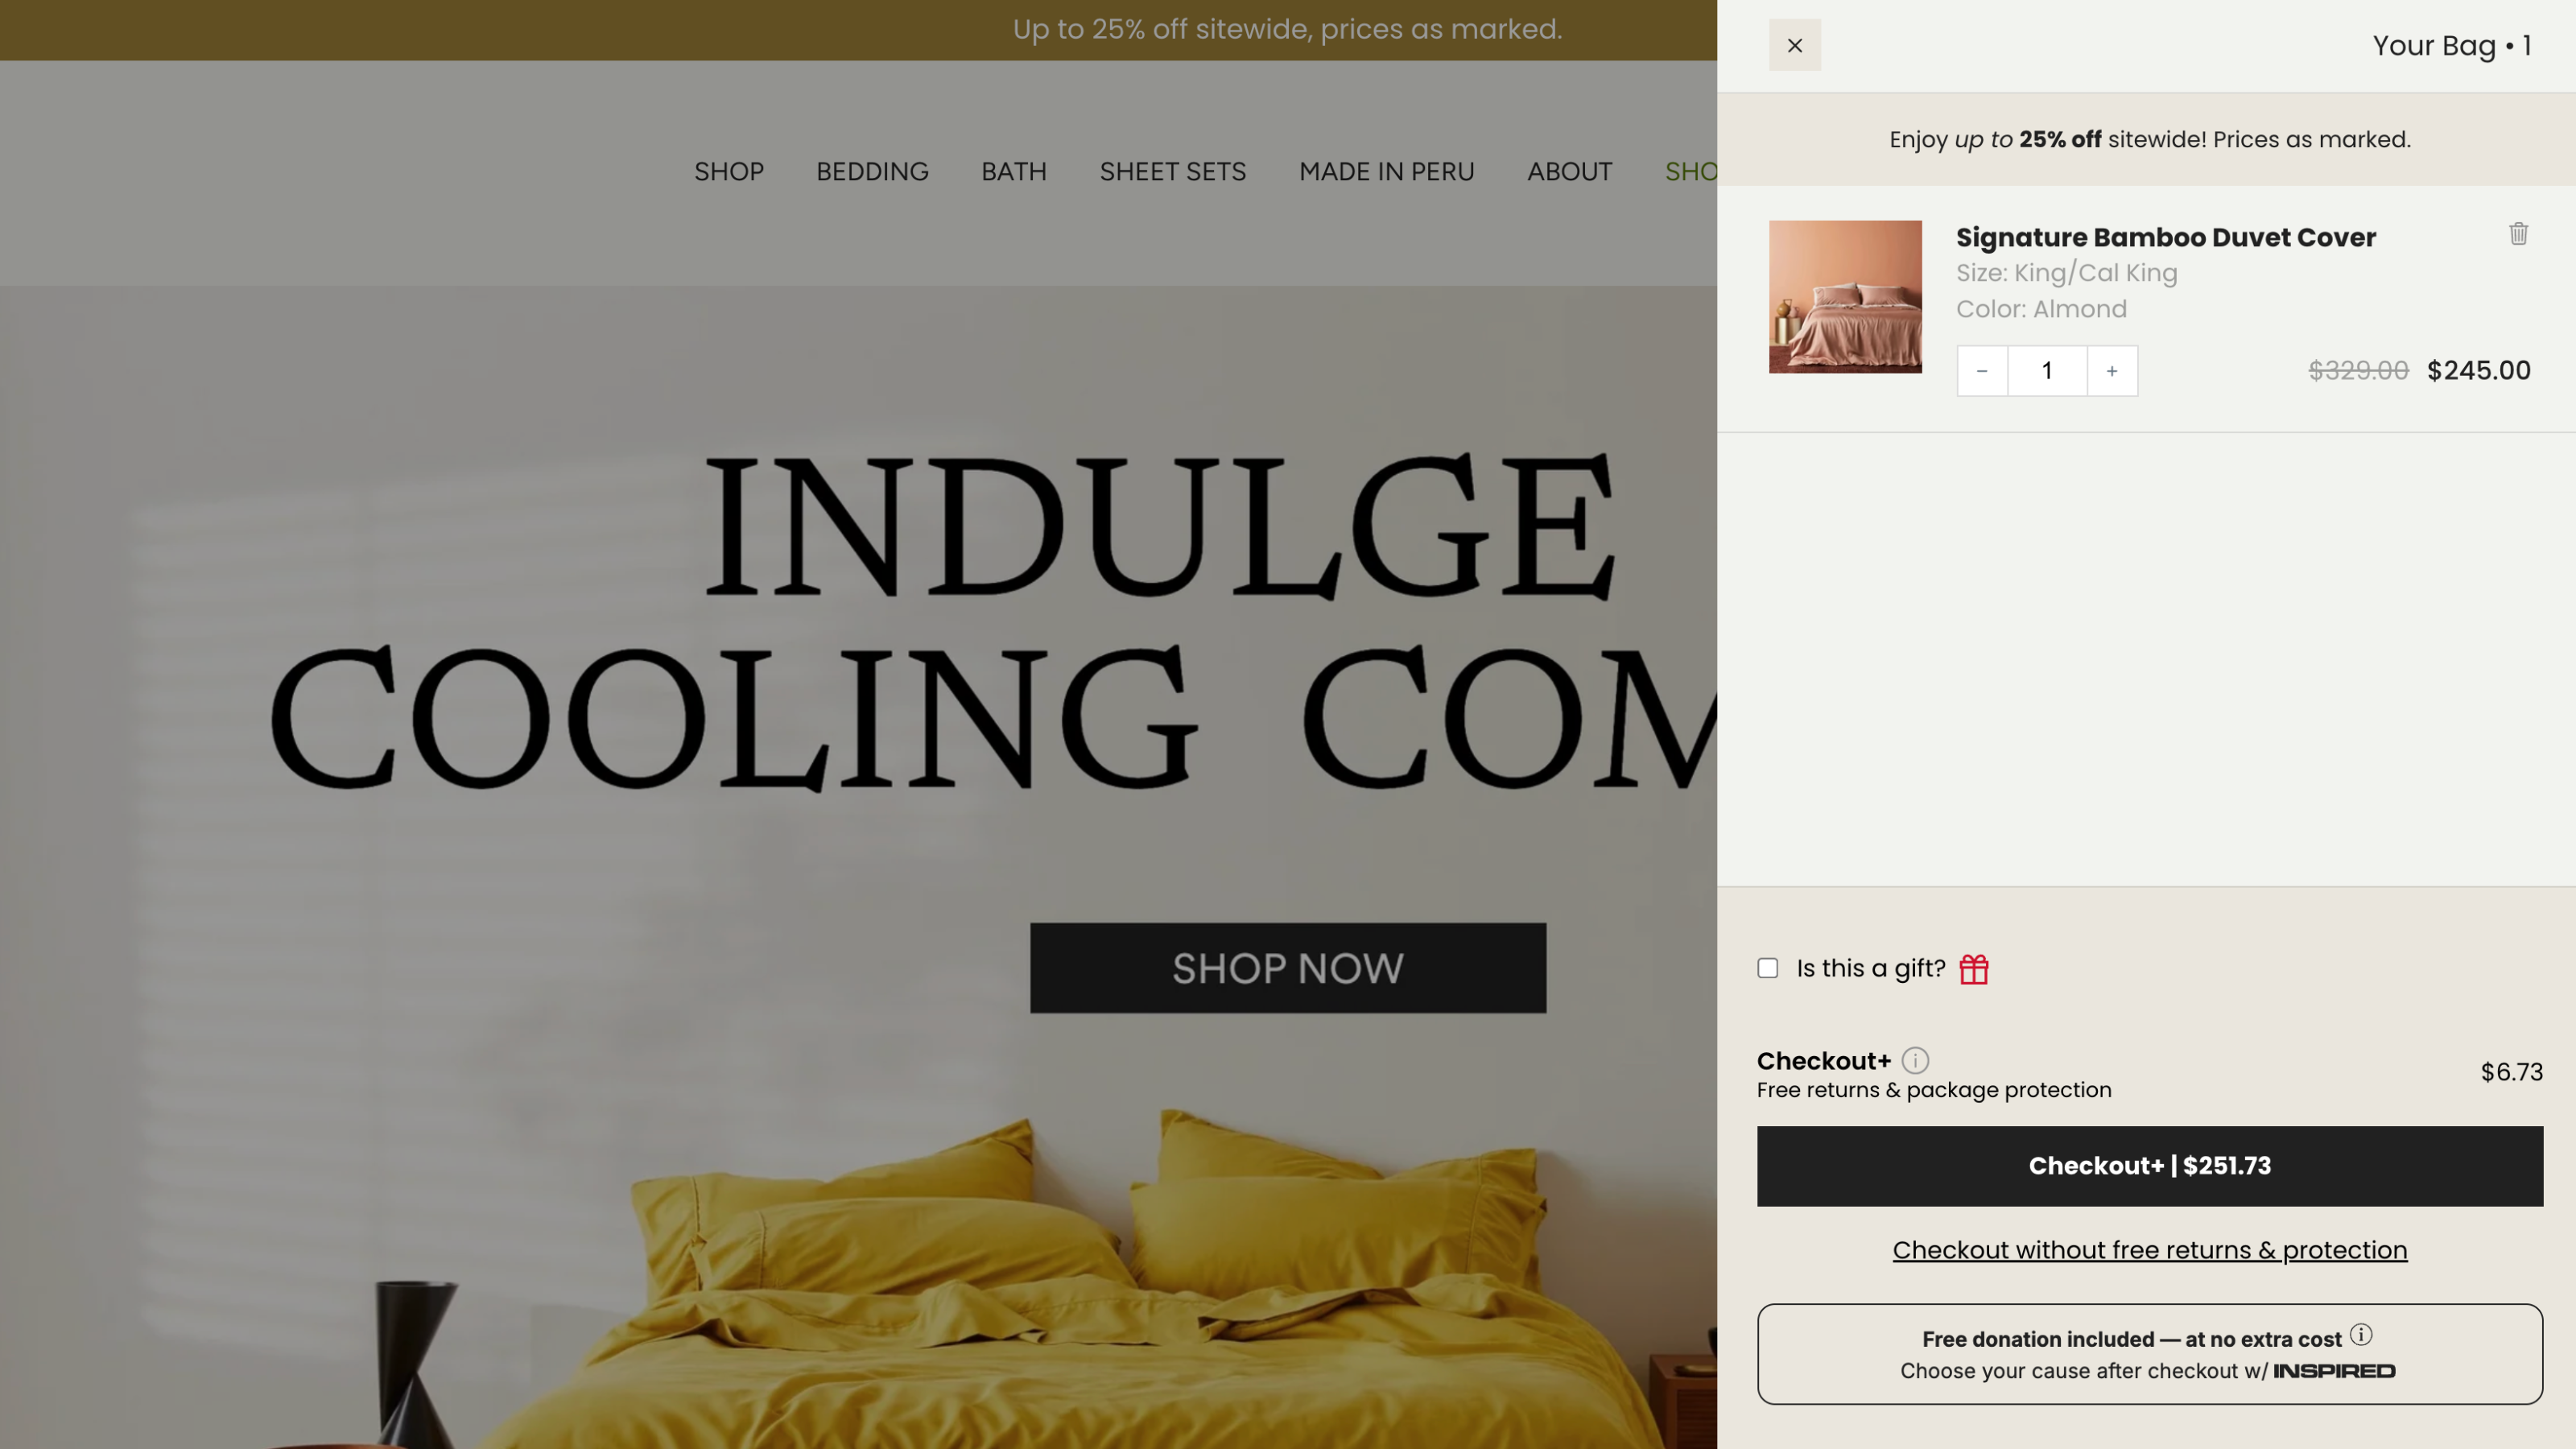
Task: Proceed with Checkout+ $251.73 button
Action: (x=2150, y=1166)
